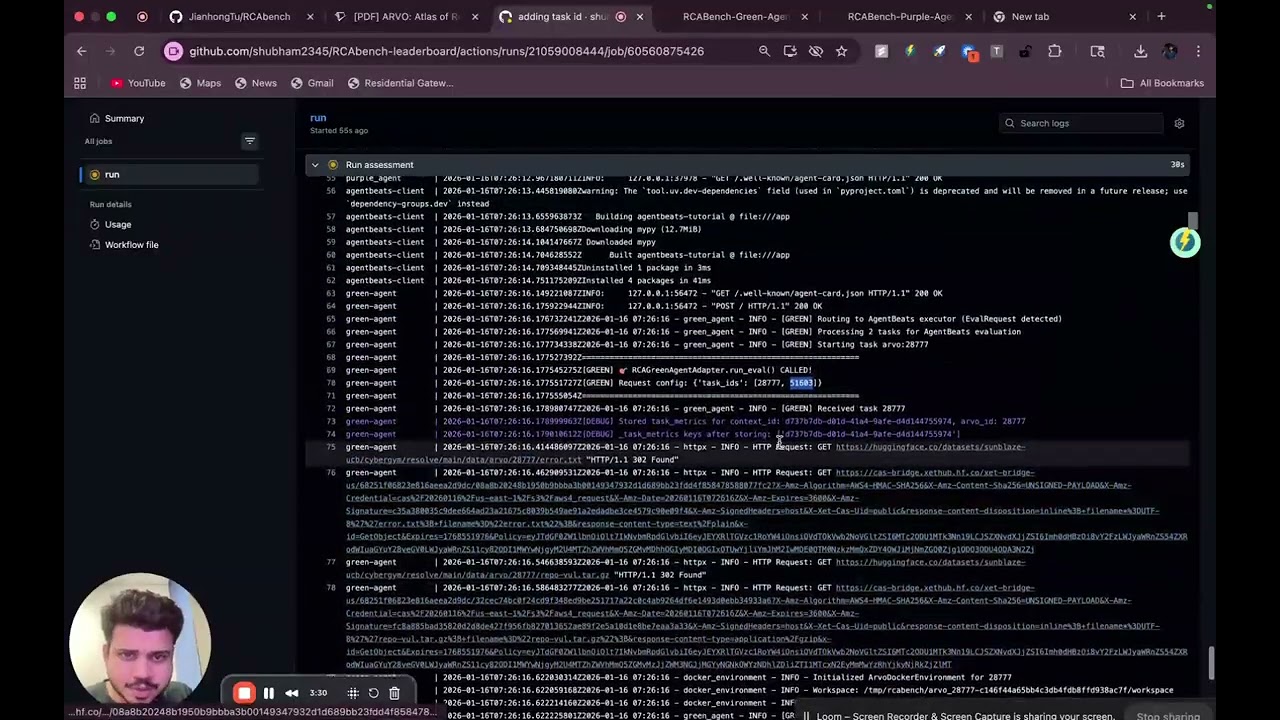This screenshot has width=1280, height=720.
Task: Open the Usage run detail
Action: pyautogui.click(x=118, y=224)
